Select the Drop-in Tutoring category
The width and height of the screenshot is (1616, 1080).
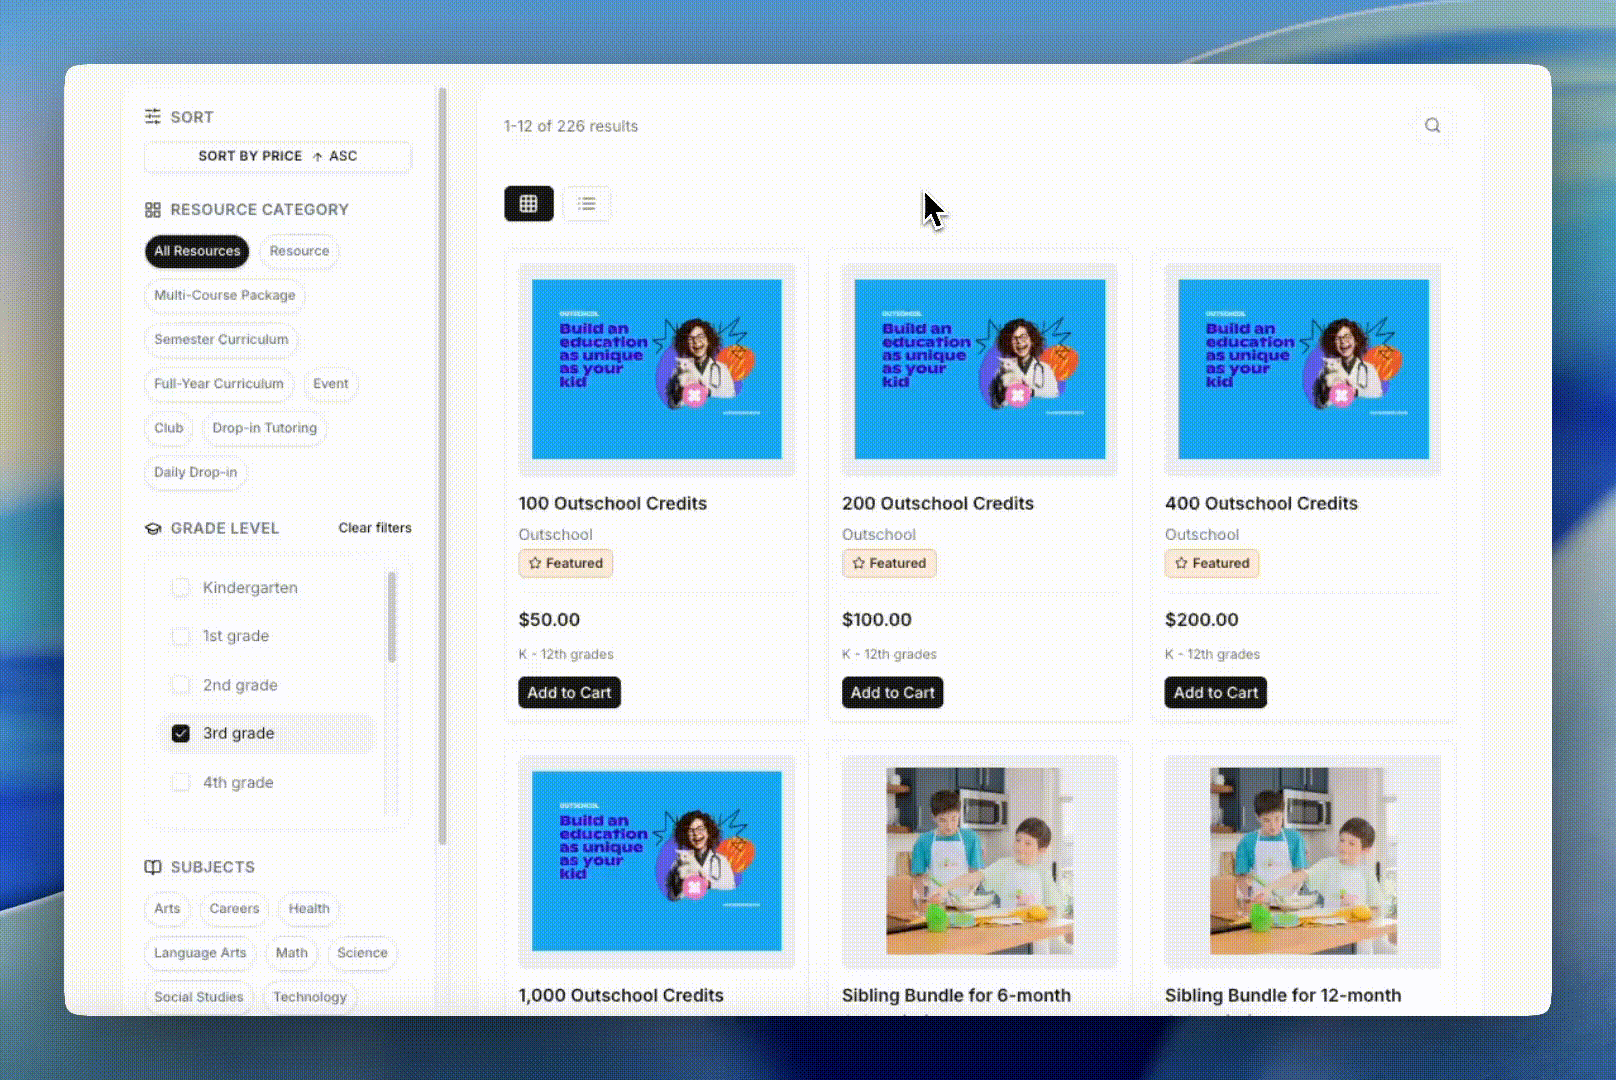[x=265, y=428]
